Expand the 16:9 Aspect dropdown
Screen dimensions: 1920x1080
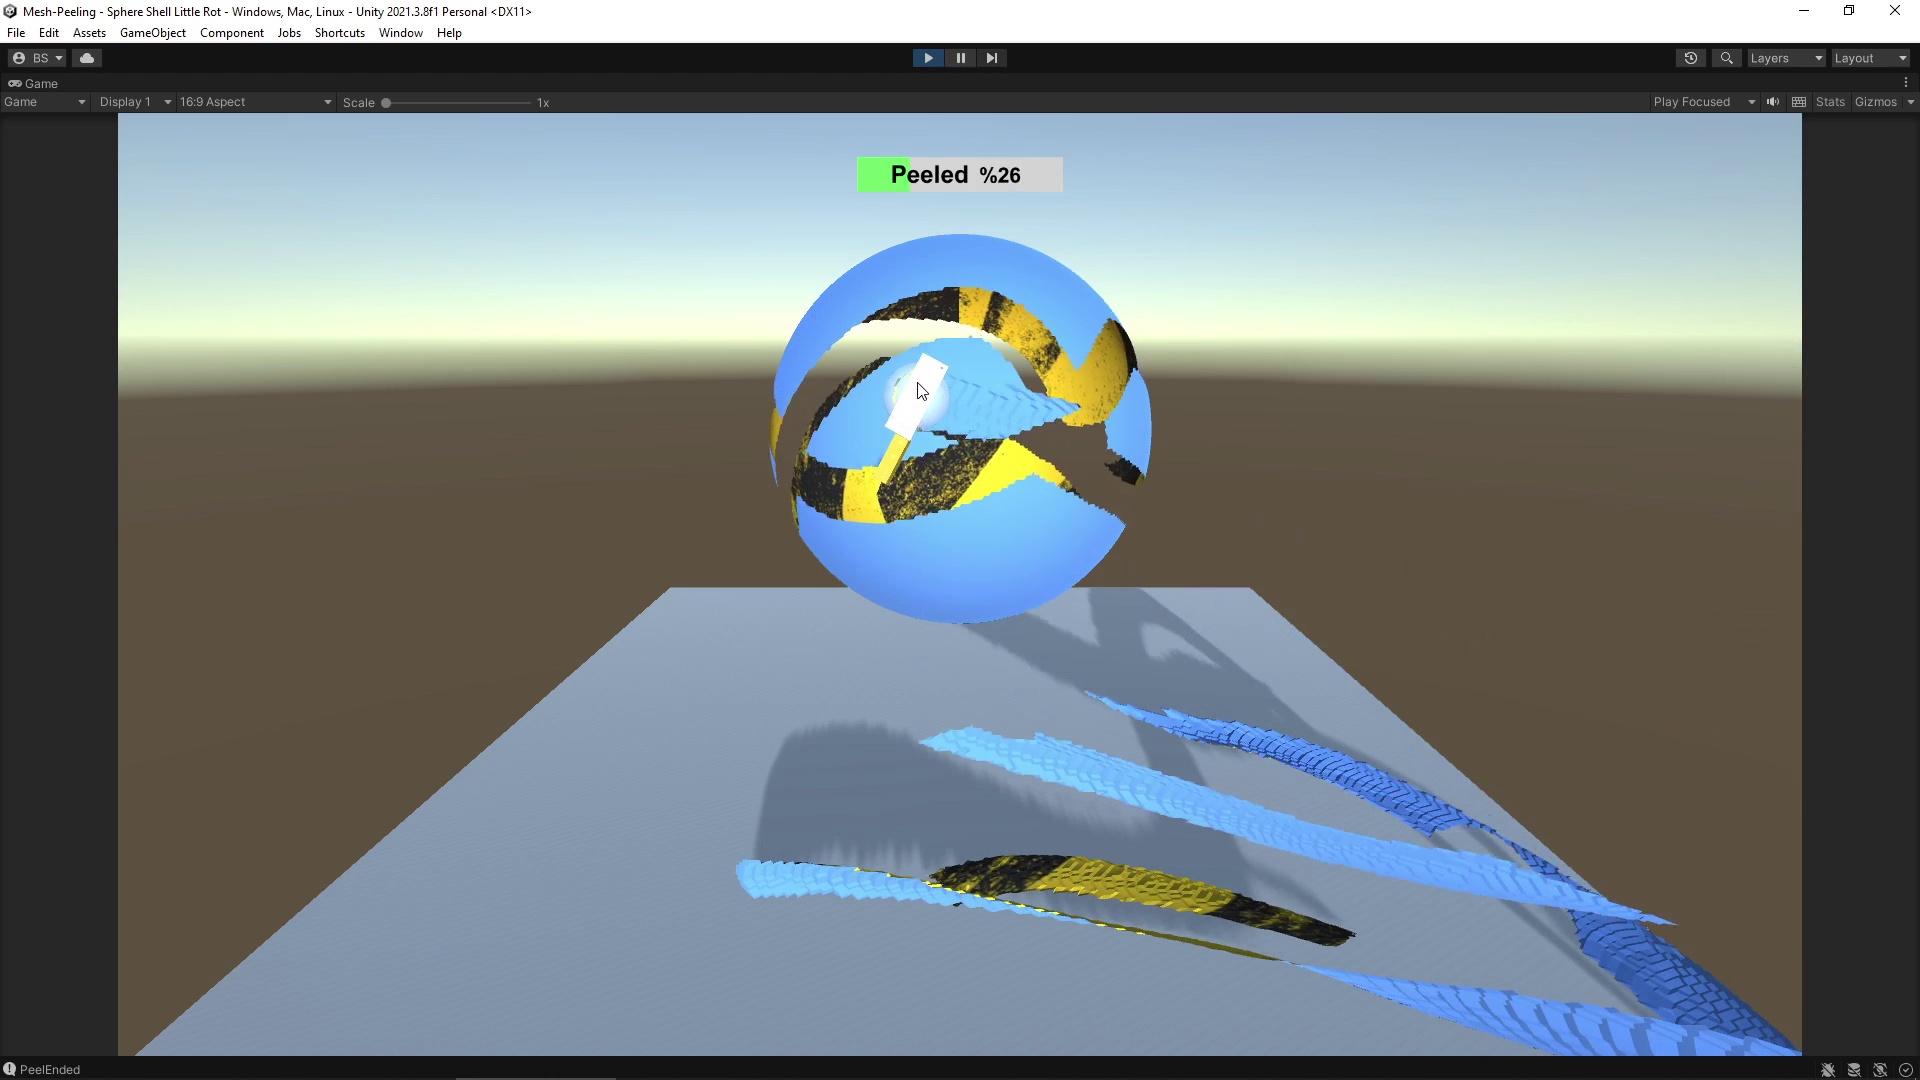[x=255, y=102]
